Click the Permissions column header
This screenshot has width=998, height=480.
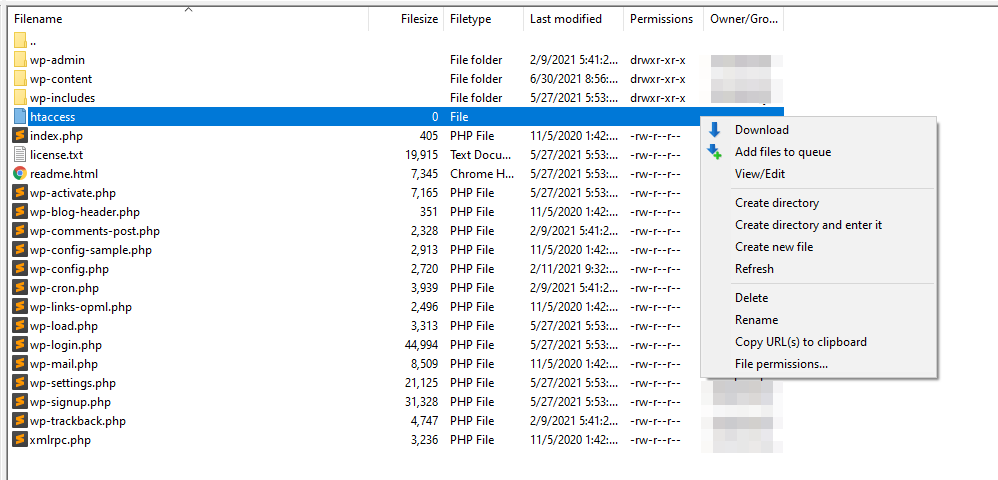tap(660, 19)
